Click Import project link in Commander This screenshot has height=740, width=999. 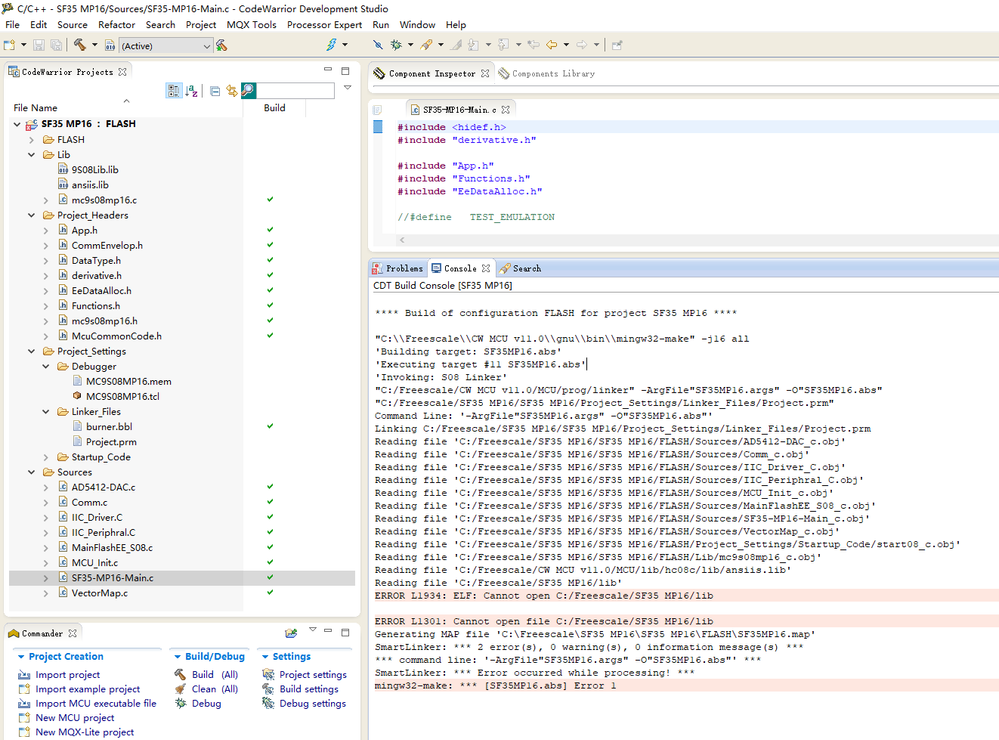[x=67, y=675]
